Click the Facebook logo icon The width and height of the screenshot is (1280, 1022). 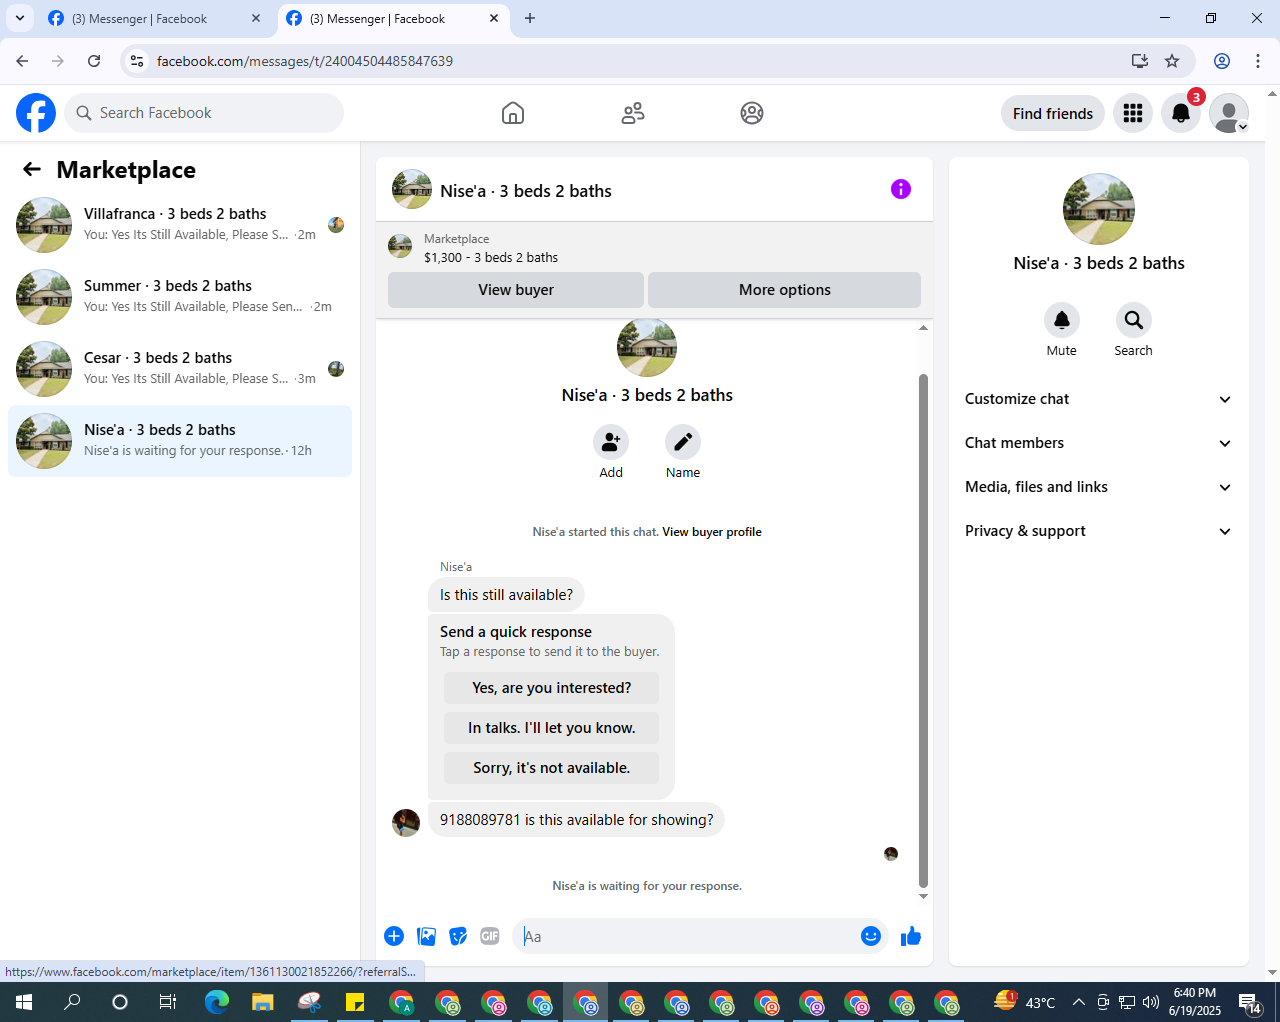click(36, 113)
